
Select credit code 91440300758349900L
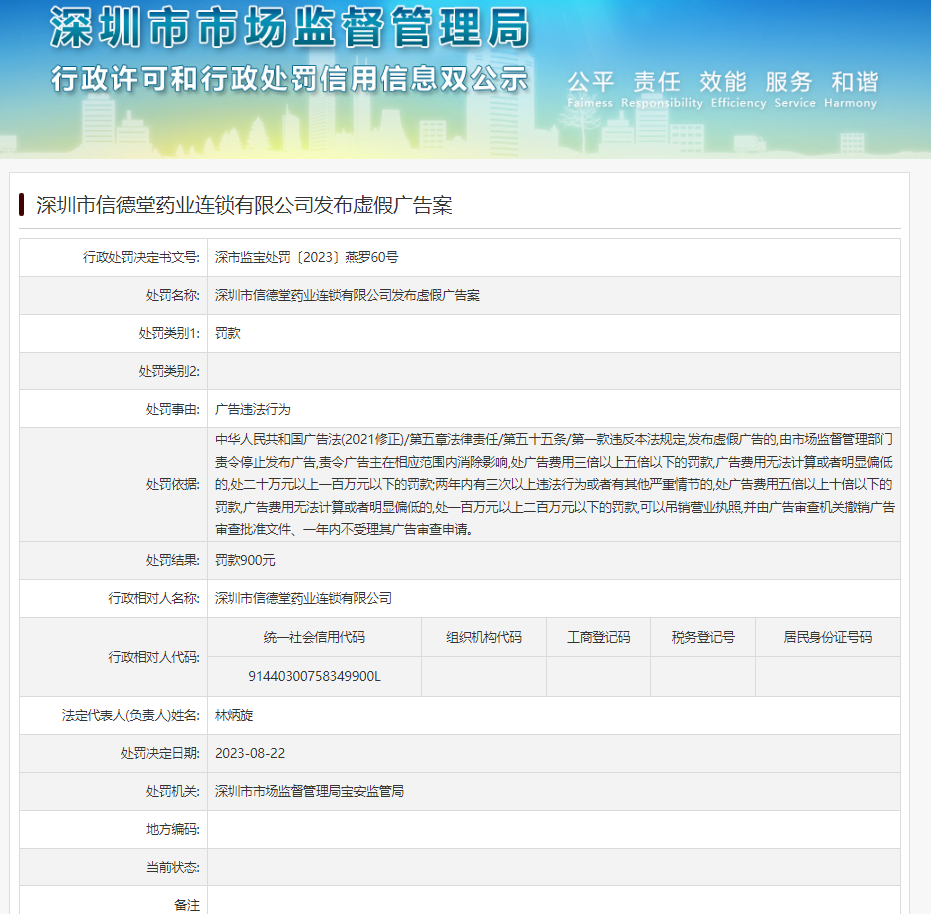pyautogui.click(x=314, y=676)
